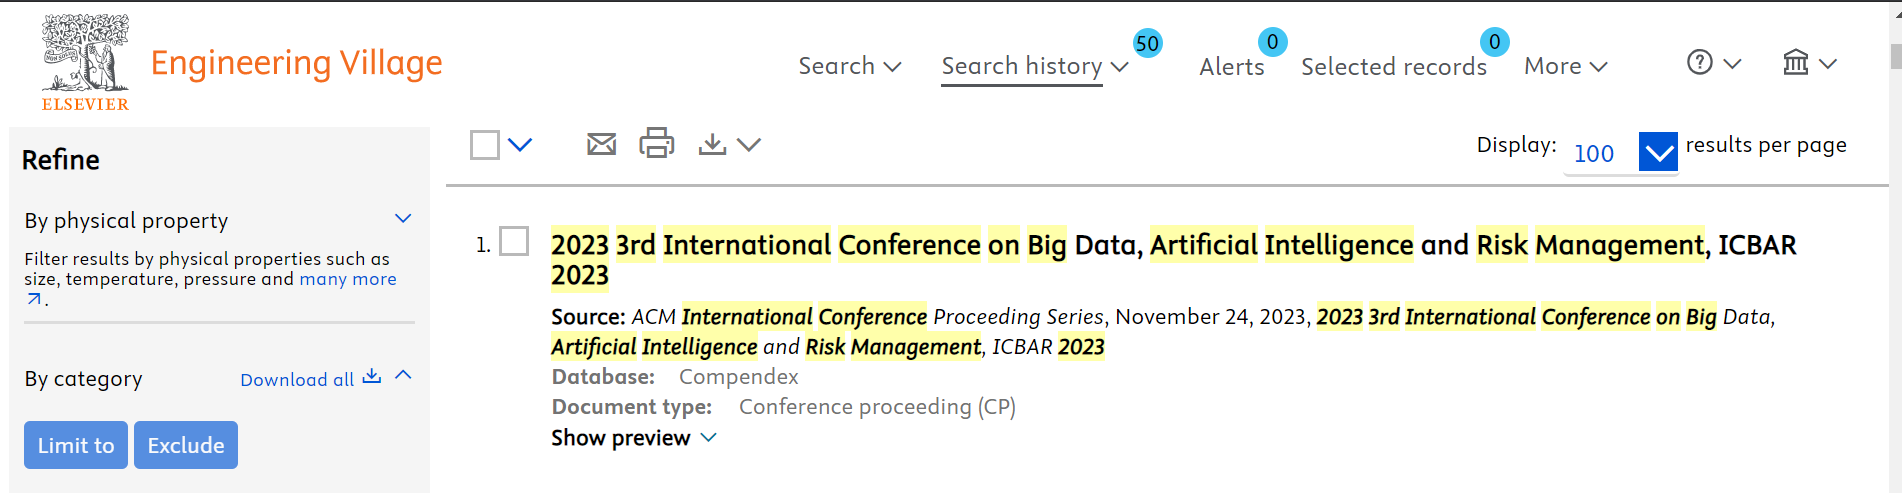Click the print icon
Image resolution: width=1902 pixels, height=493 pixels.
tap(657, 143)
